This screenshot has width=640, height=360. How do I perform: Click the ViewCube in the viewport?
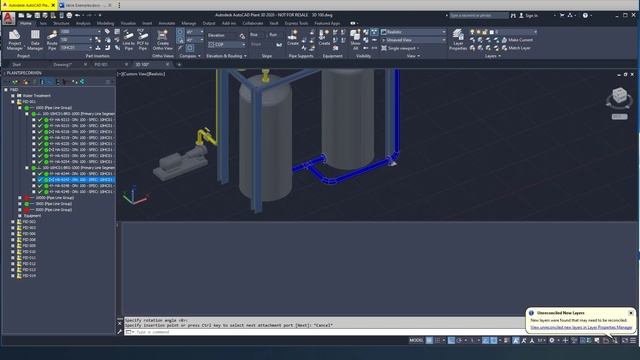(x=619, y=97)
